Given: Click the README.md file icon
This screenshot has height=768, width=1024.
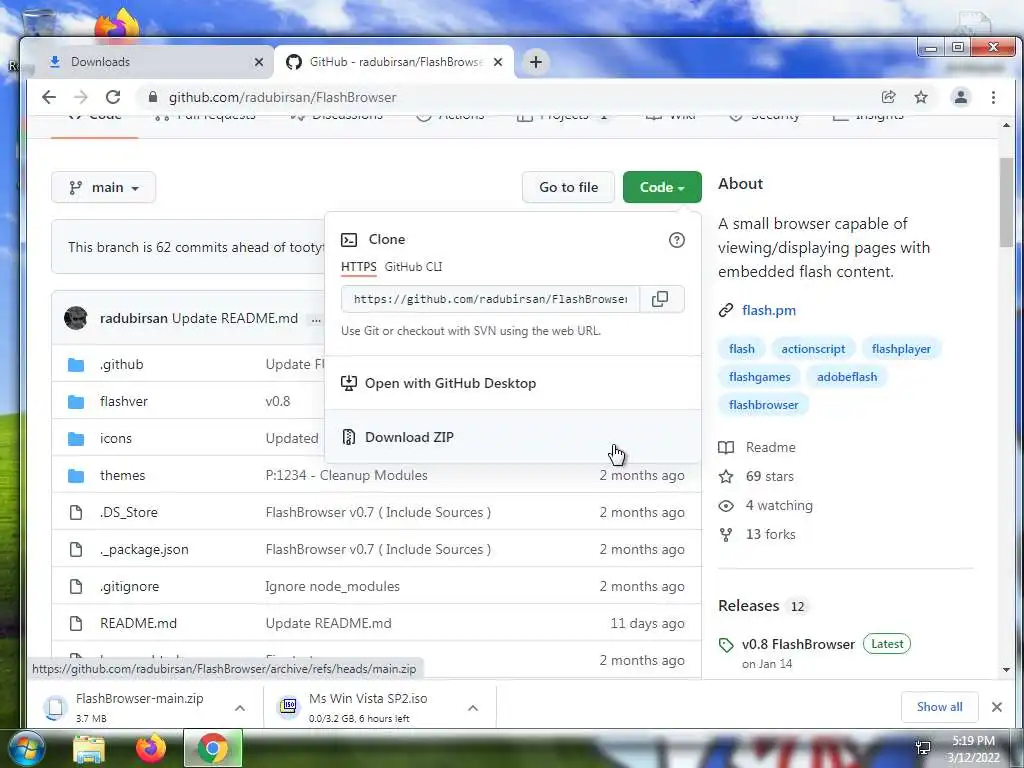Looking at the screenshot, I should (76, 624).
